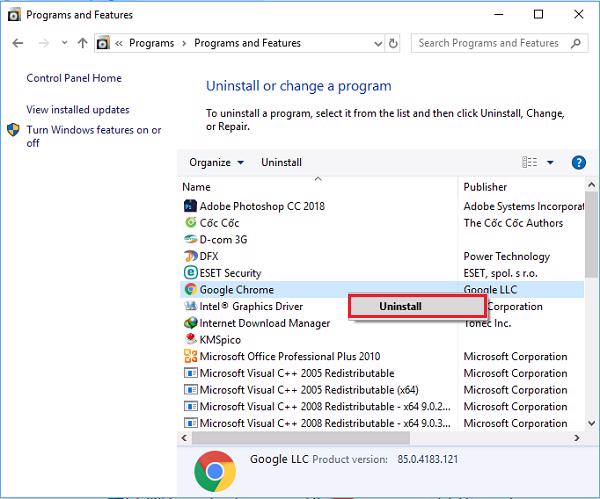Select the KMSpico entry name
The image size is (600, 499).
pos(220,340)
